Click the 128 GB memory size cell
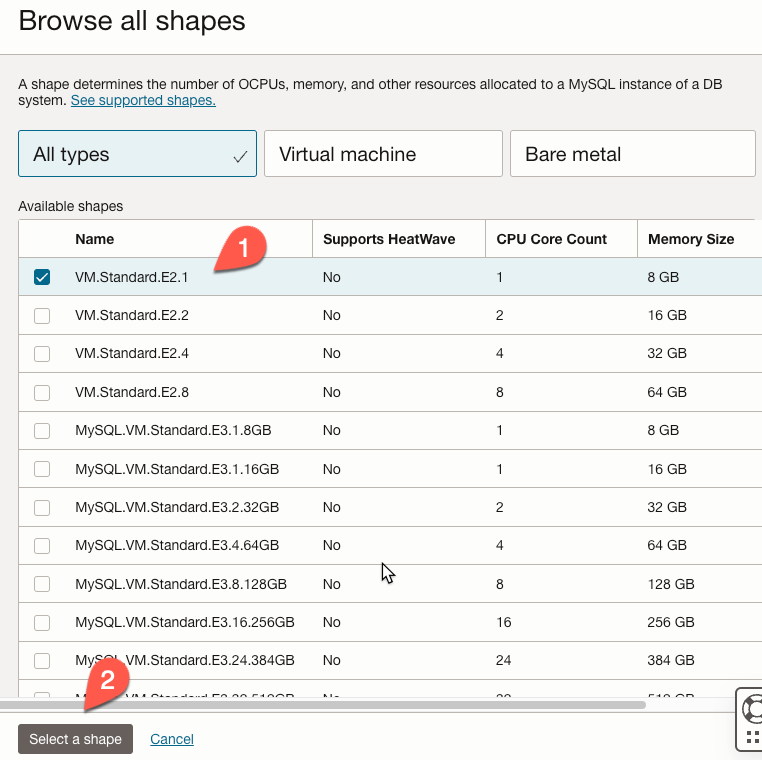Image resolution: width=762 pixels, height=760 pixels. point(671,584)
